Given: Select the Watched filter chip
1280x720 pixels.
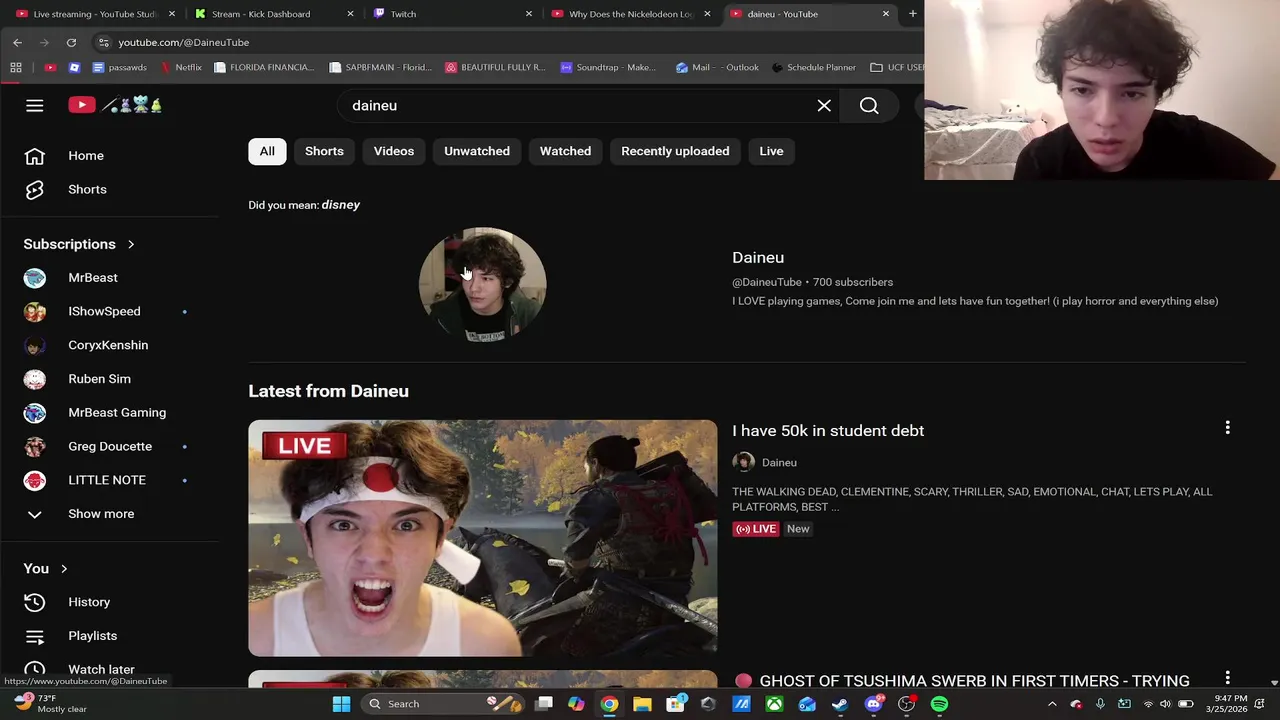Looking at the screenshot, I should tap(565, 151).
